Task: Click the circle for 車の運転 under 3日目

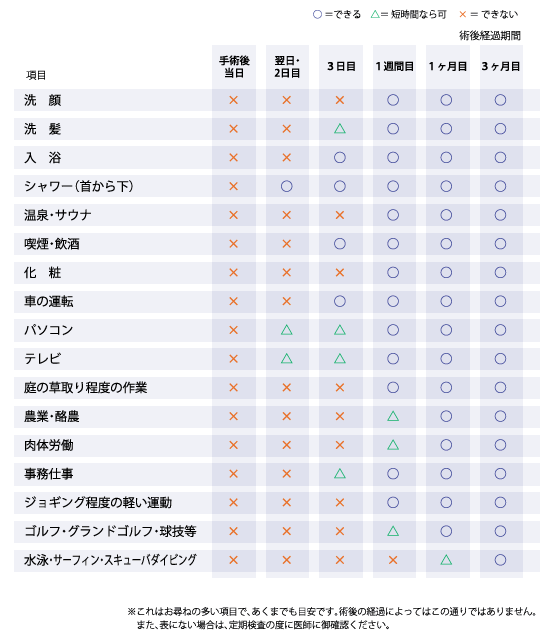Action: tap(340, 301)
